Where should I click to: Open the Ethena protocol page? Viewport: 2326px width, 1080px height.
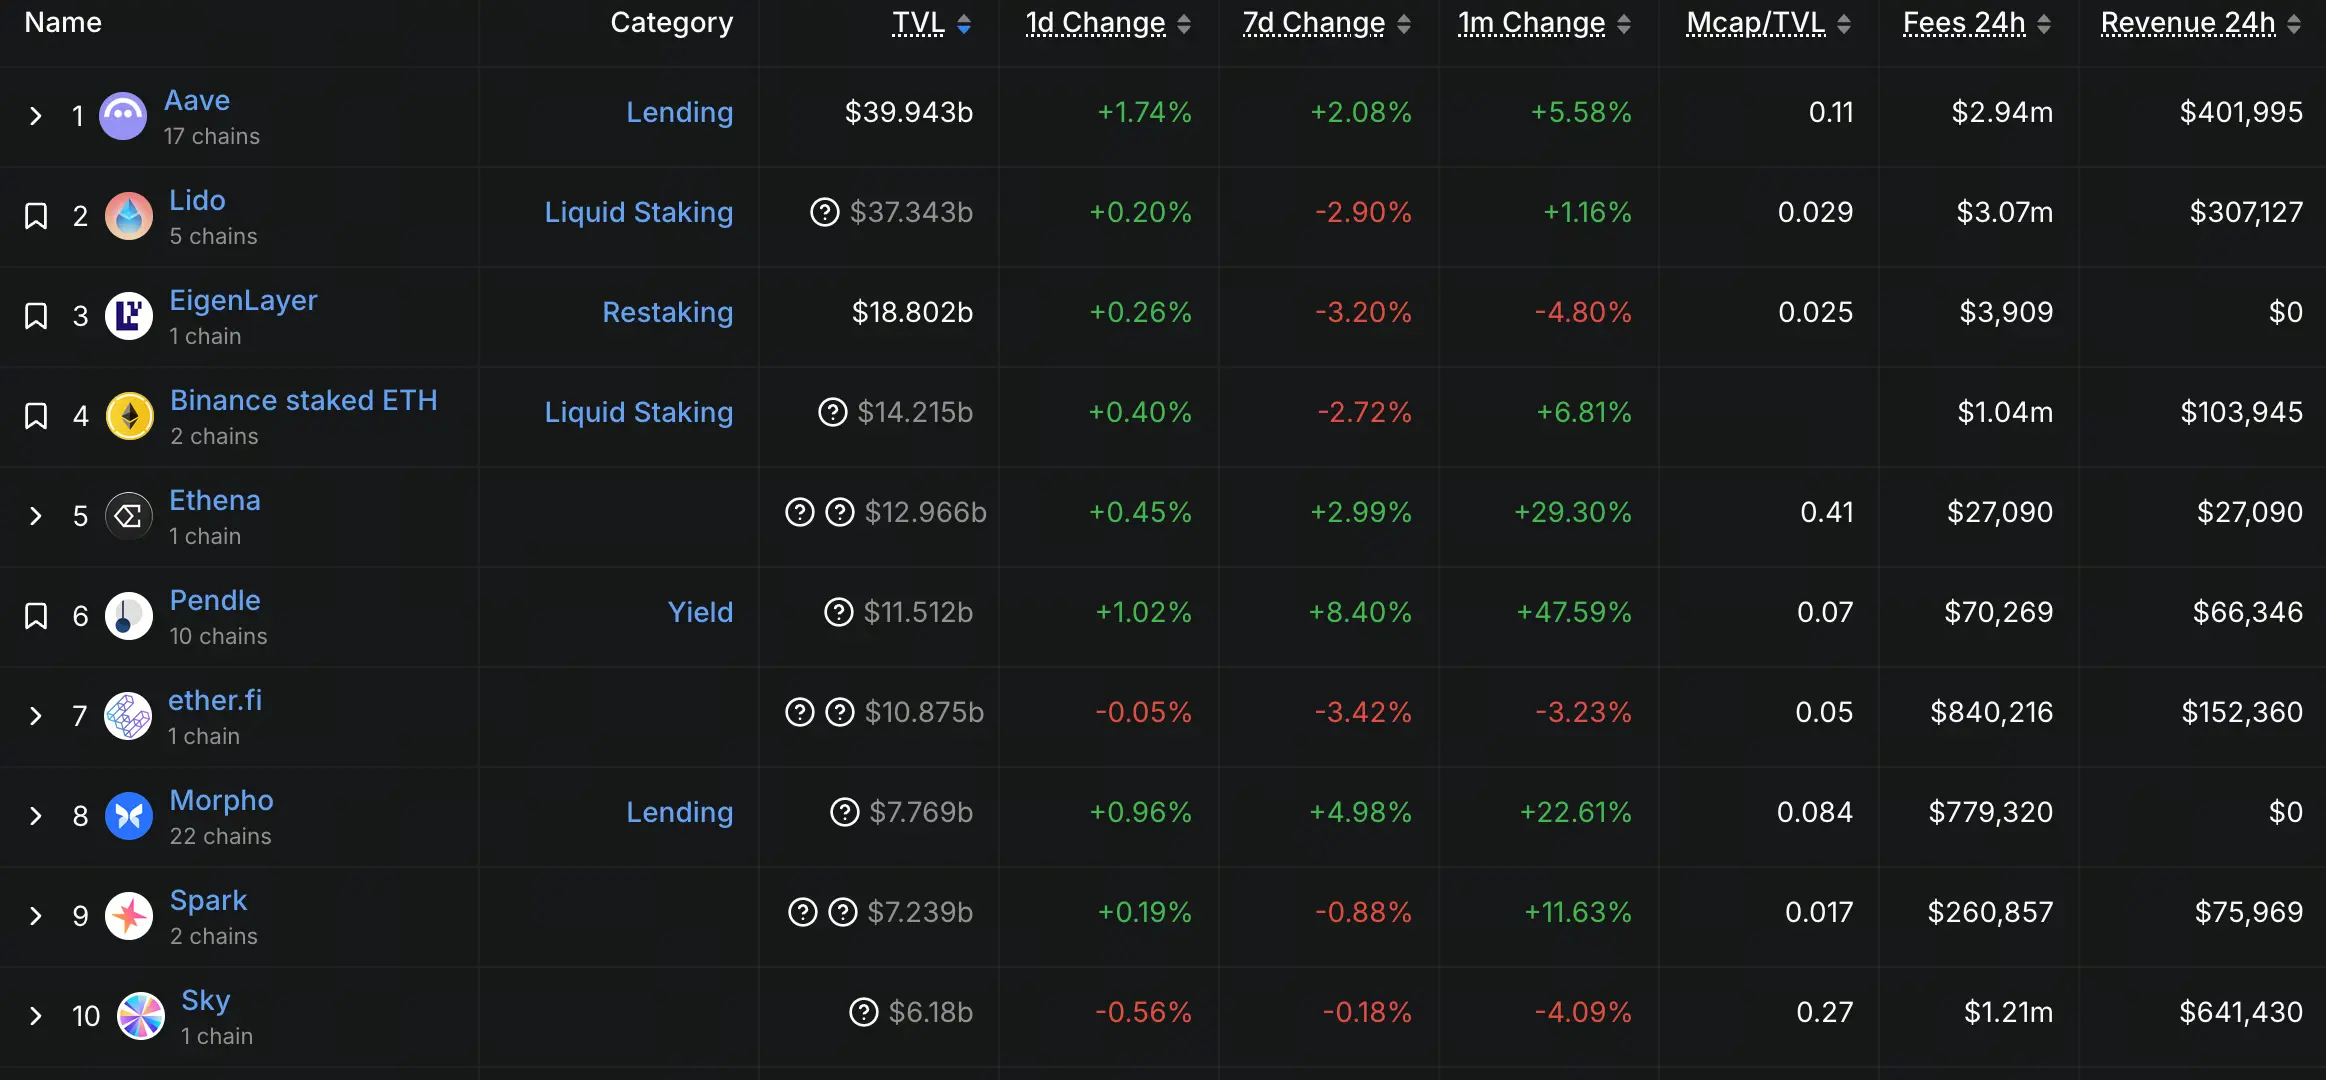coord(215,500)
